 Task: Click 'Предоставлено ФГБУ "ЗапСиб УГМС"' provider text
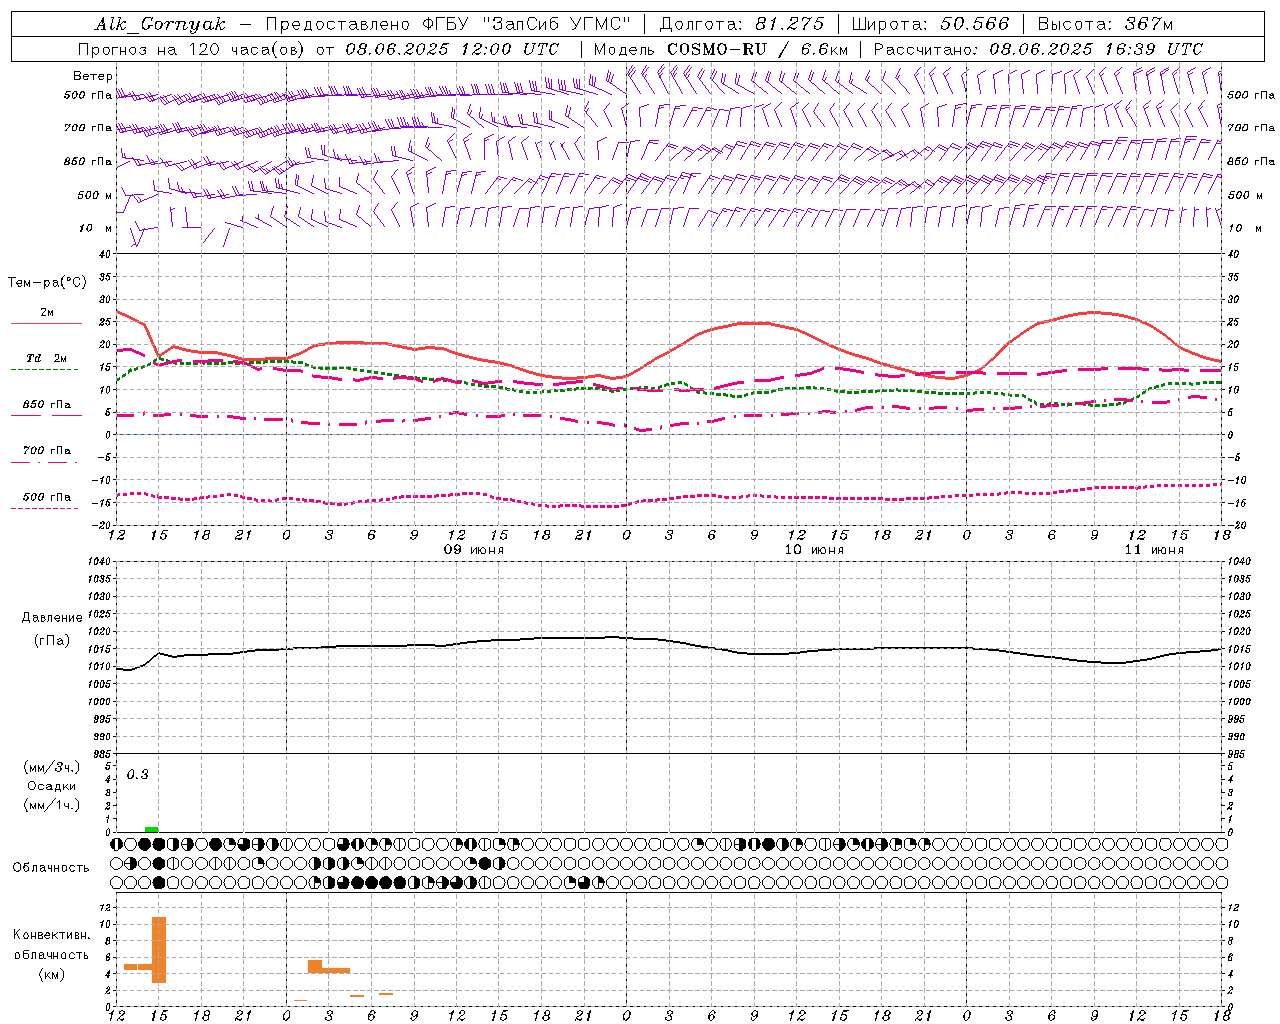448,24
